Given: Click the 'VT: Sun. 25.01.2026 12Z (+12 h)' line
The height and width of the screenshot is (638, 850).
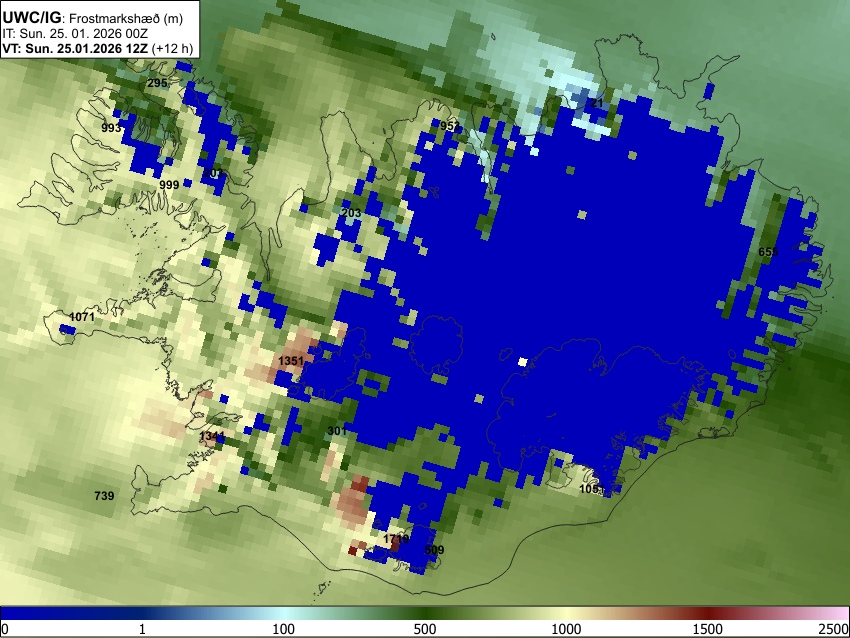Looking at the screenshot, I should point(98,48).
